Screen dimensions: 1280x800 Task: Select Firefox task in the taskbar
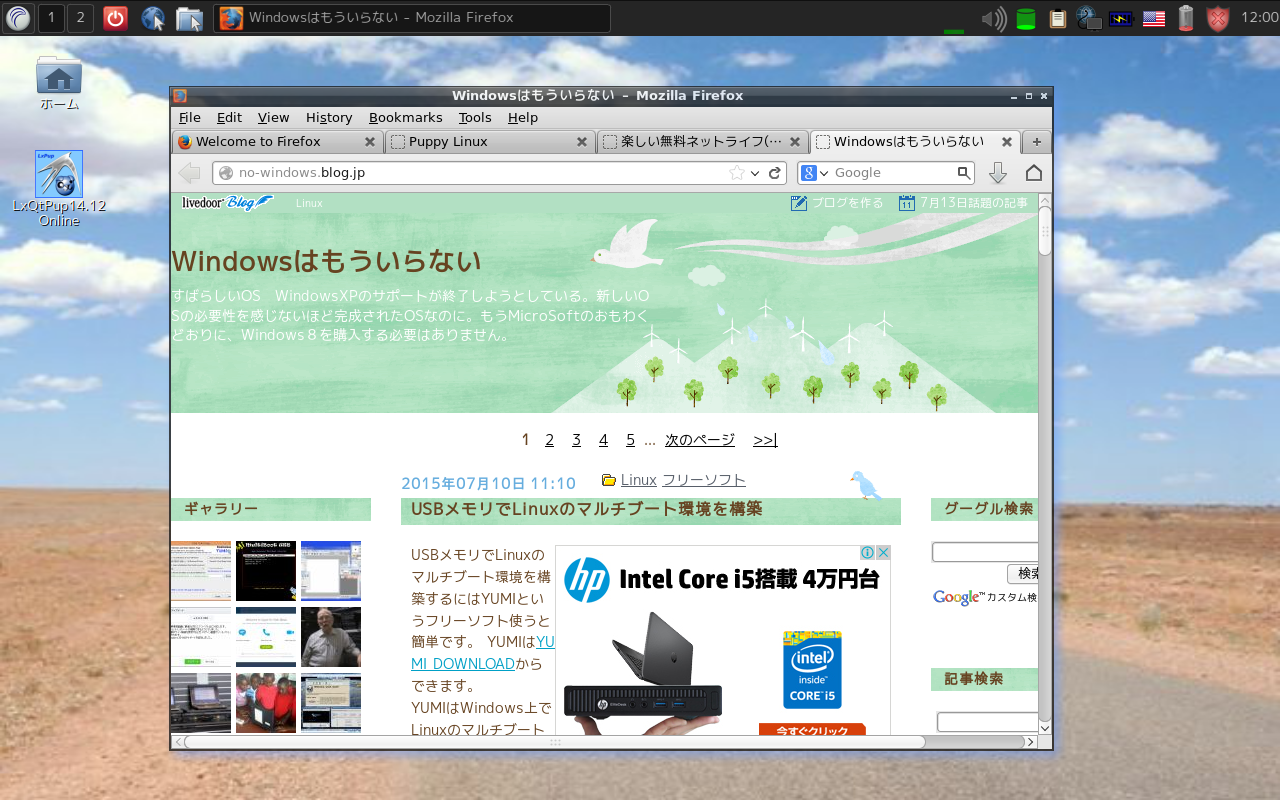coord(411,17)
